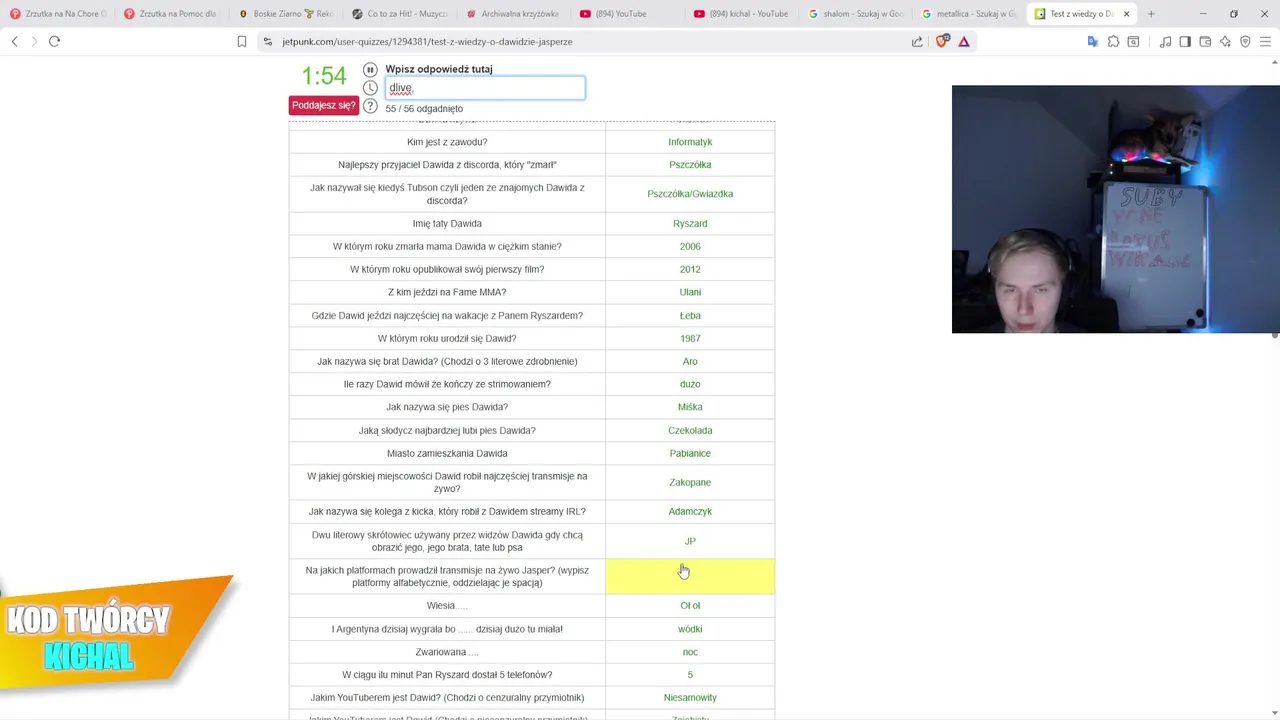
Task: Click the yellow highlighted empty answer cell
Action: click(690, 576)
